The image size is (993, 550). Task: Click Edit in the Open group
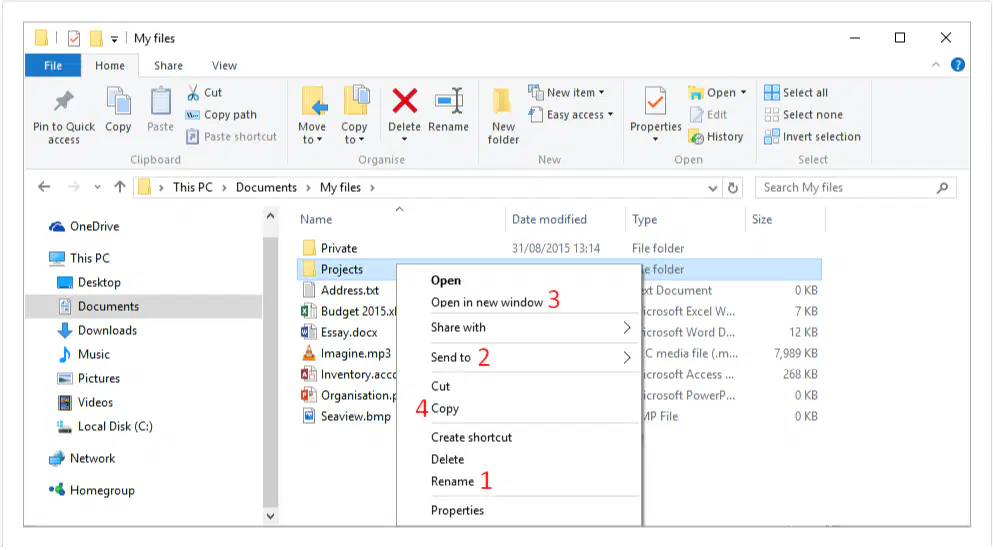point(709,115)
